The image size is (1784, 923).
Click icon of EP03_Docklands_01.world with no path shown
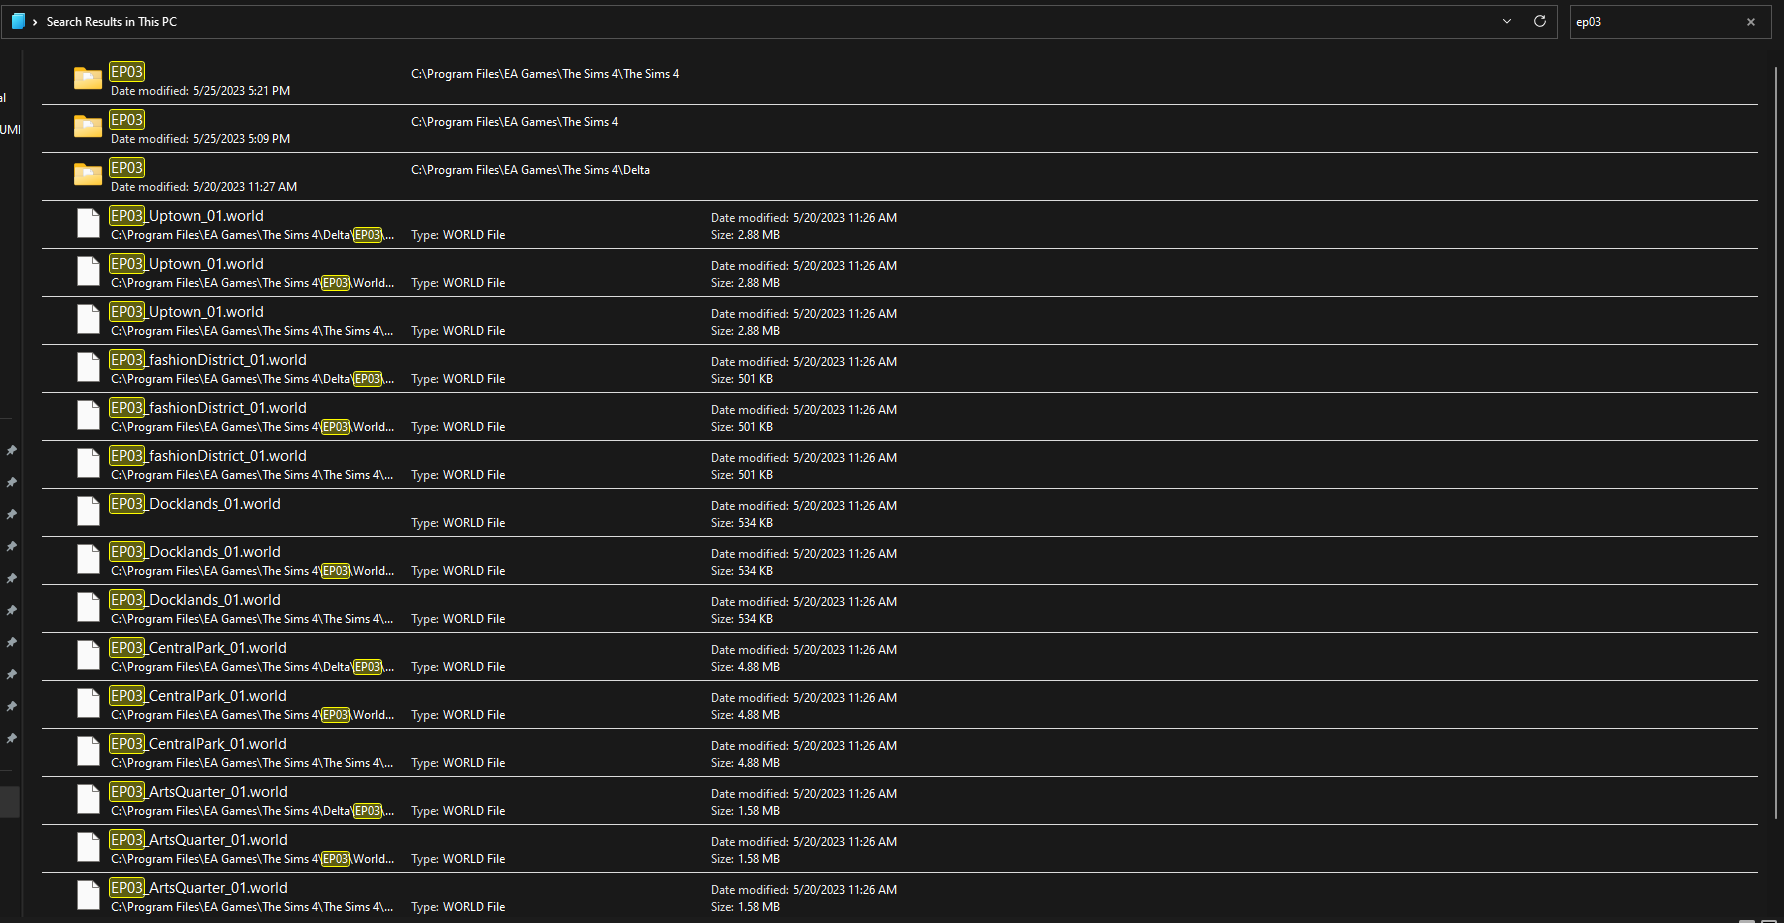click(88, 511)
